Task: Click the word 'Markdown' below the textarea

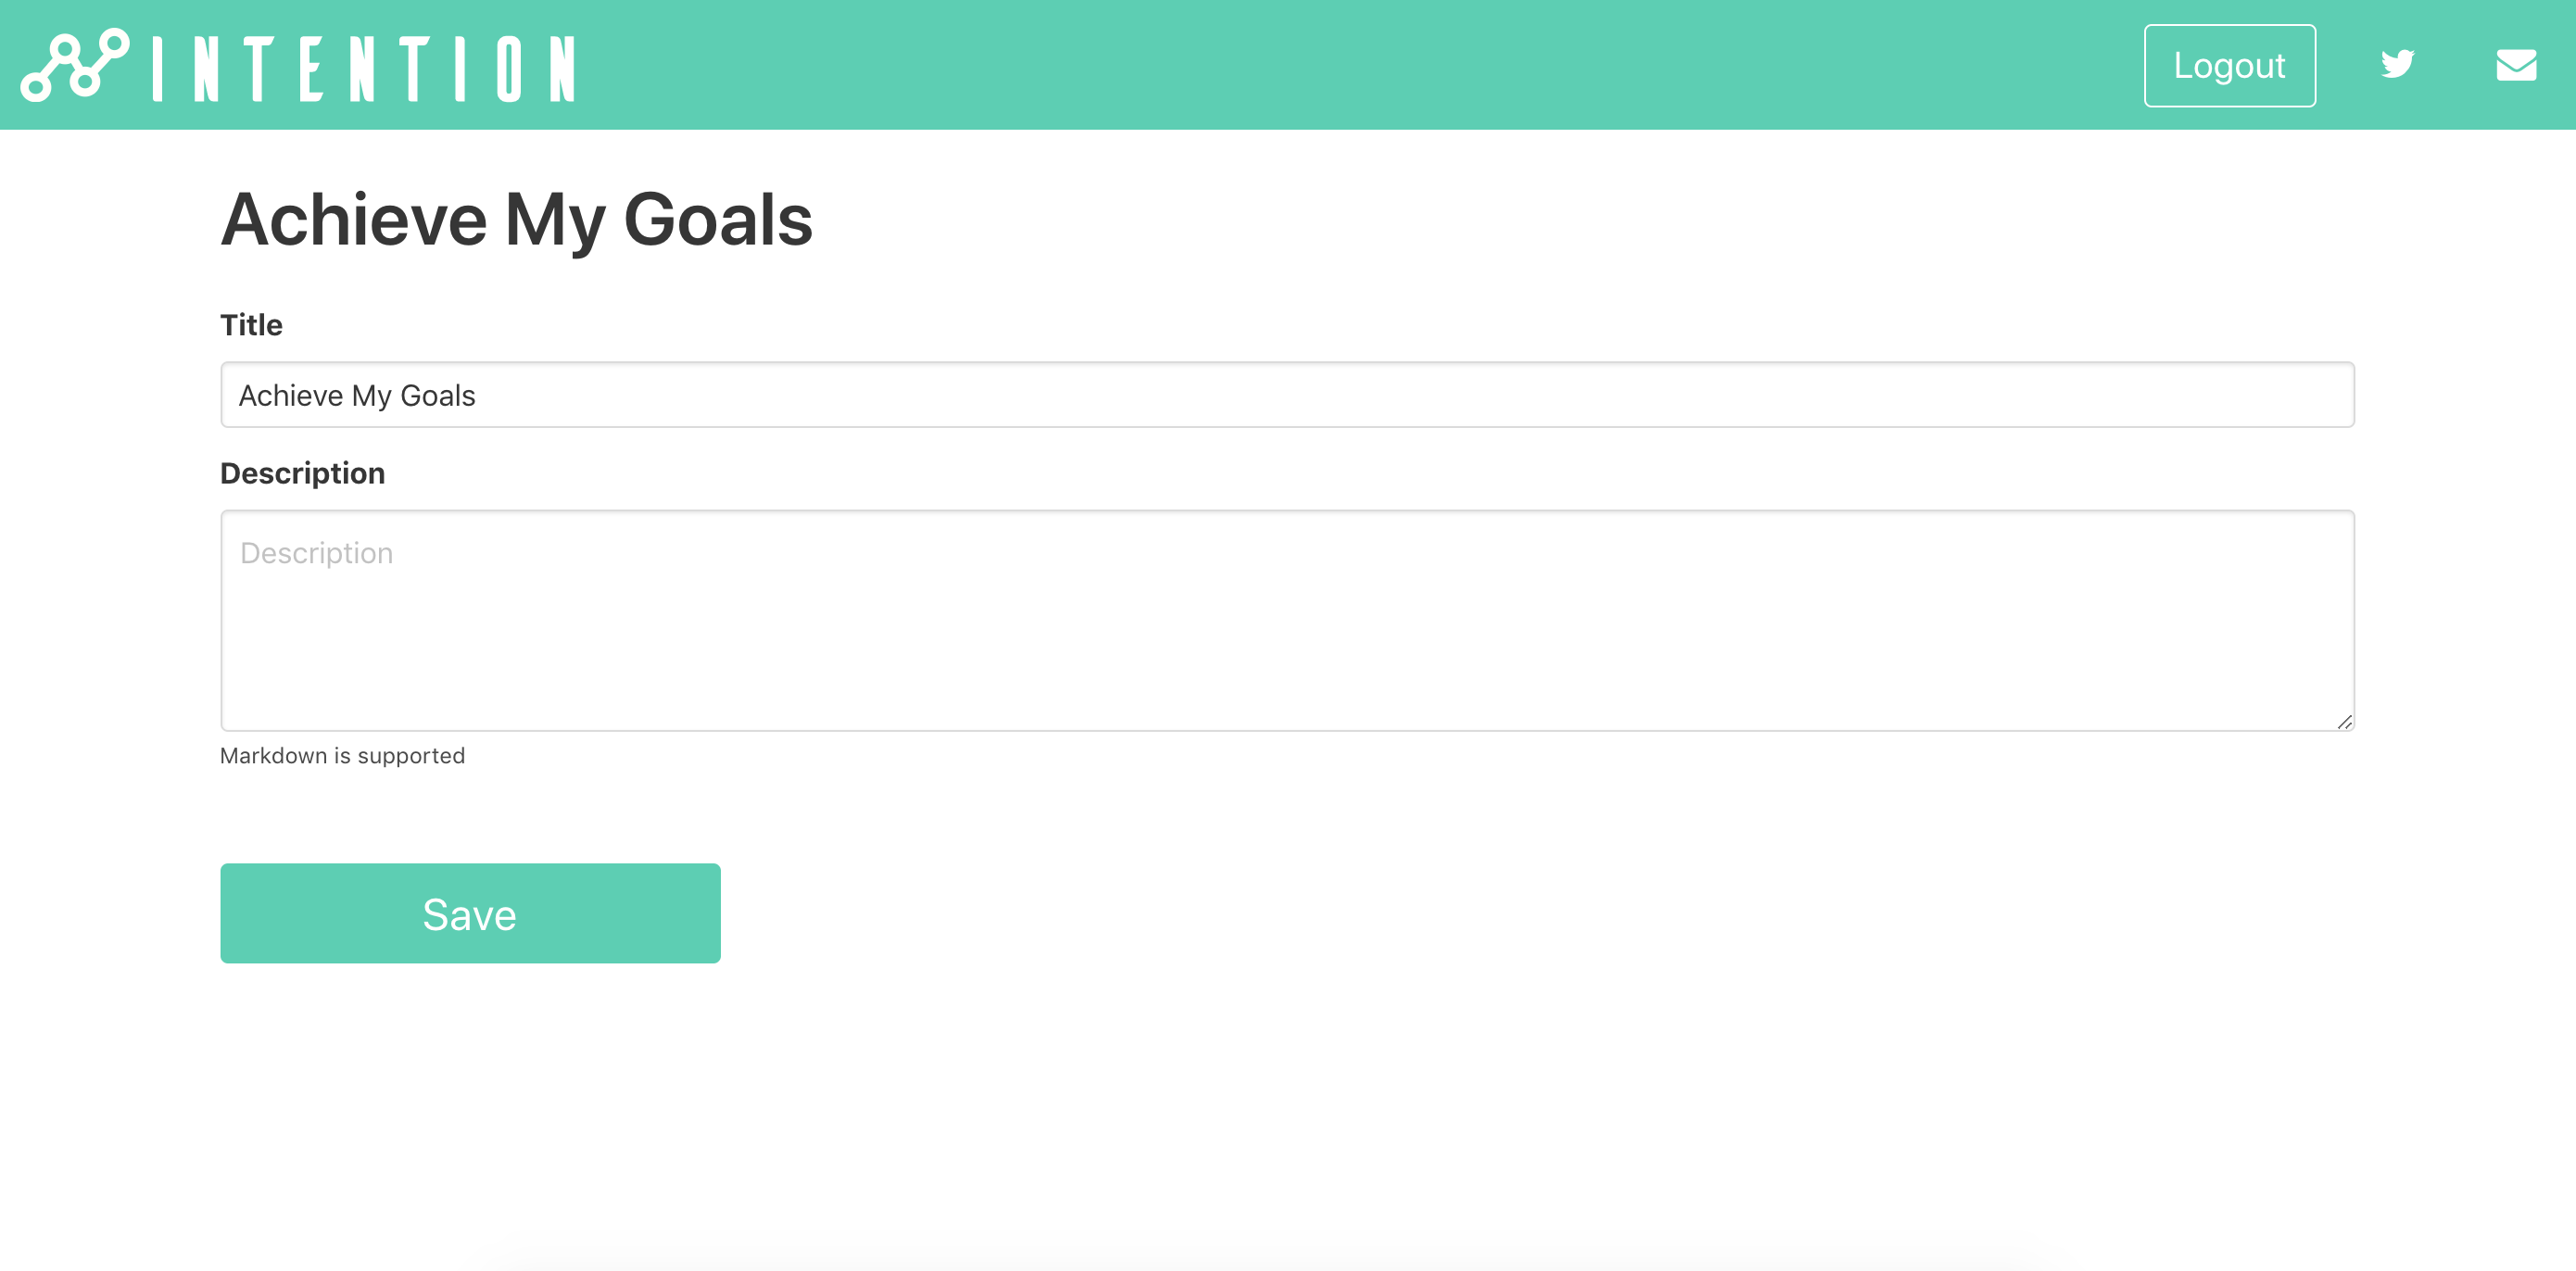Action: point(273,755)
